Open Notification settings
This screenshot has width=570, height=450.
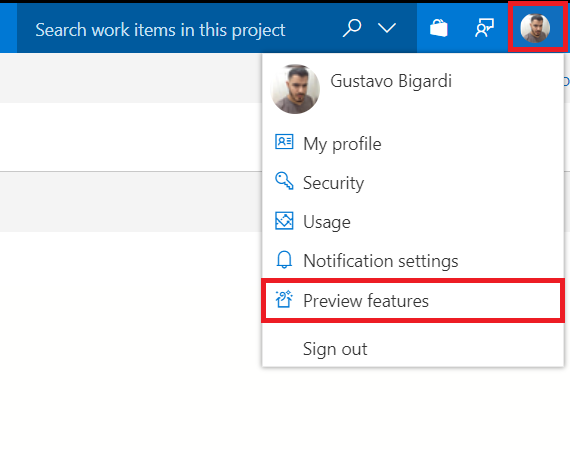(413, 261)
